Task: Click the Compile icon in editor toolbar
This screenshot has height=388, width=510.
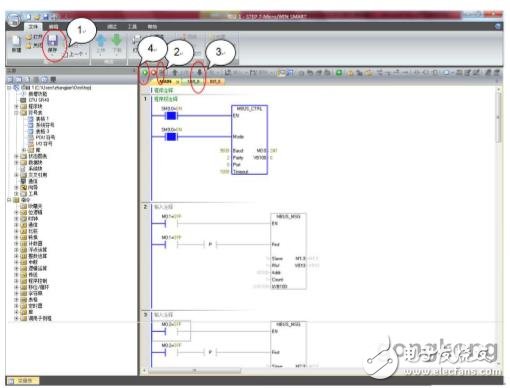Action: (x=162, y=72)
